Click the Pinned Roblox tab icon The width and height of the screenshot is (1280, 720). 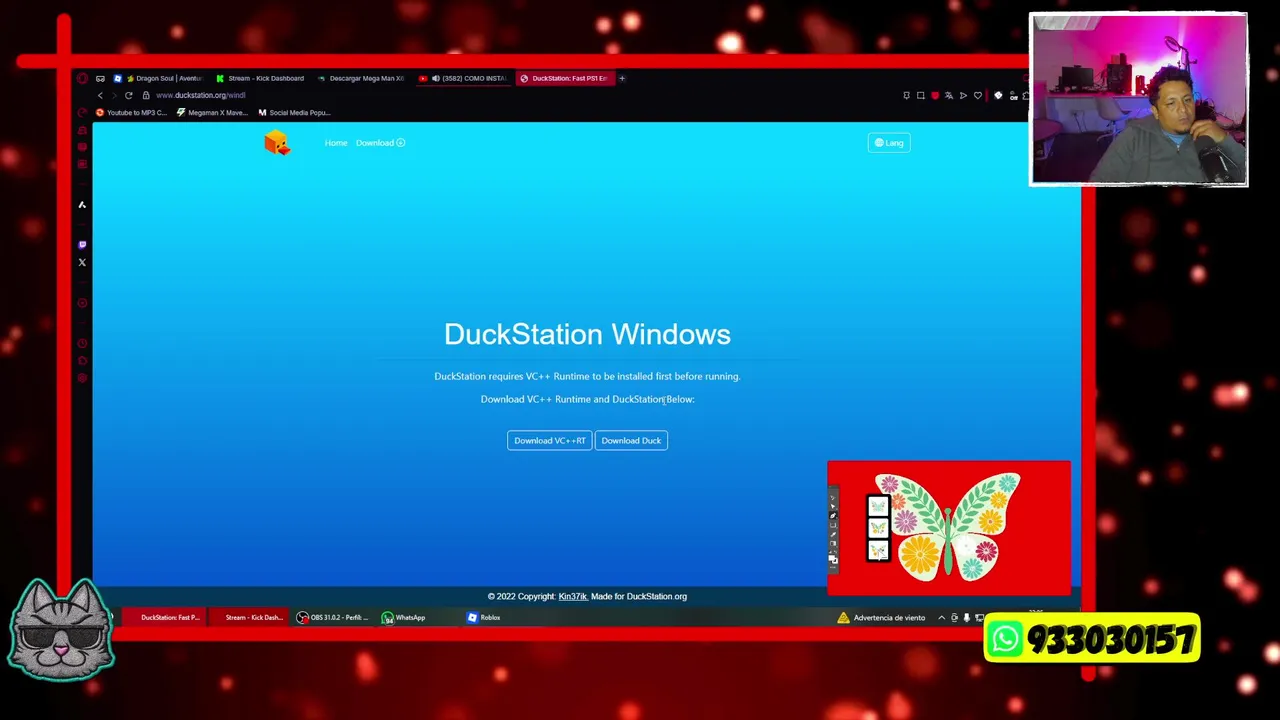(x=117, y=78)
